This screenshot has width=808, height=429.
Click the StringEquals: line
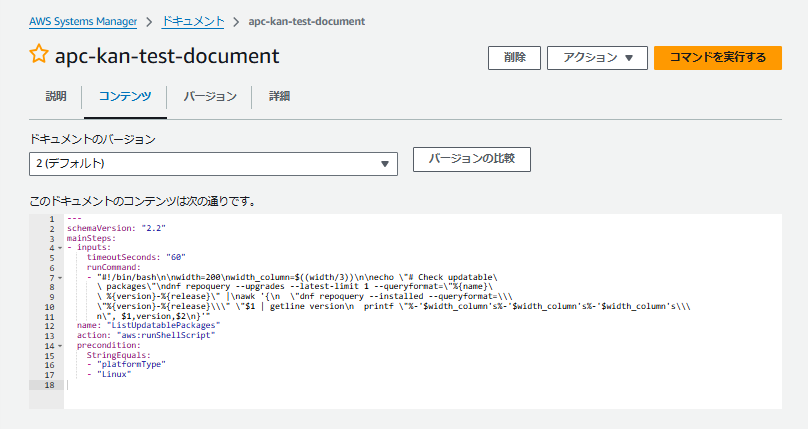pyautogui.click(x=119, y=355)
